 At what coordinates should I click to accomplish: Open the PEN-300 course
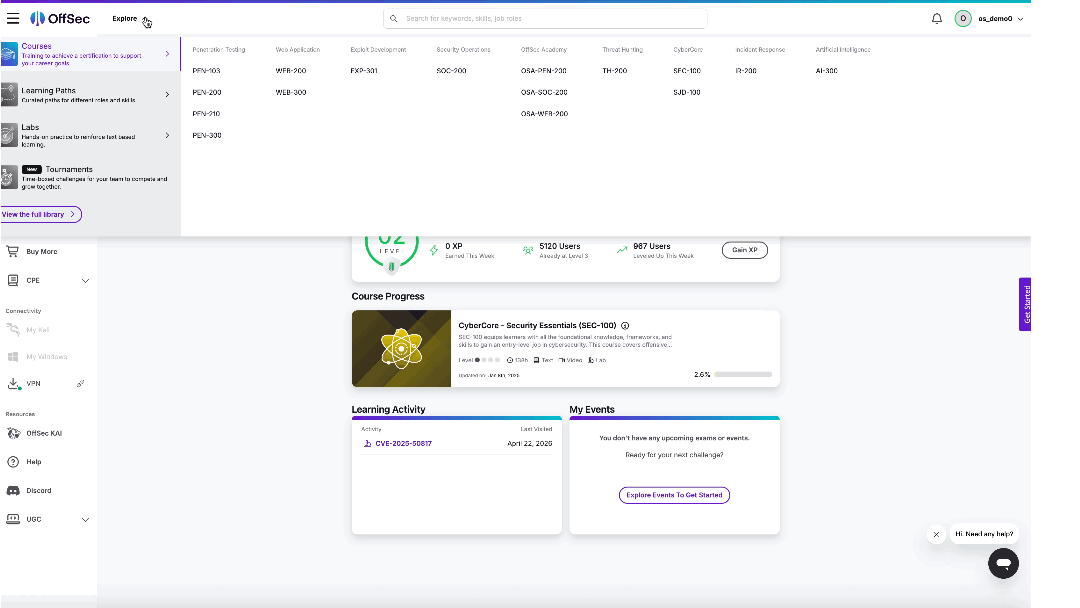tap(207, 136)
